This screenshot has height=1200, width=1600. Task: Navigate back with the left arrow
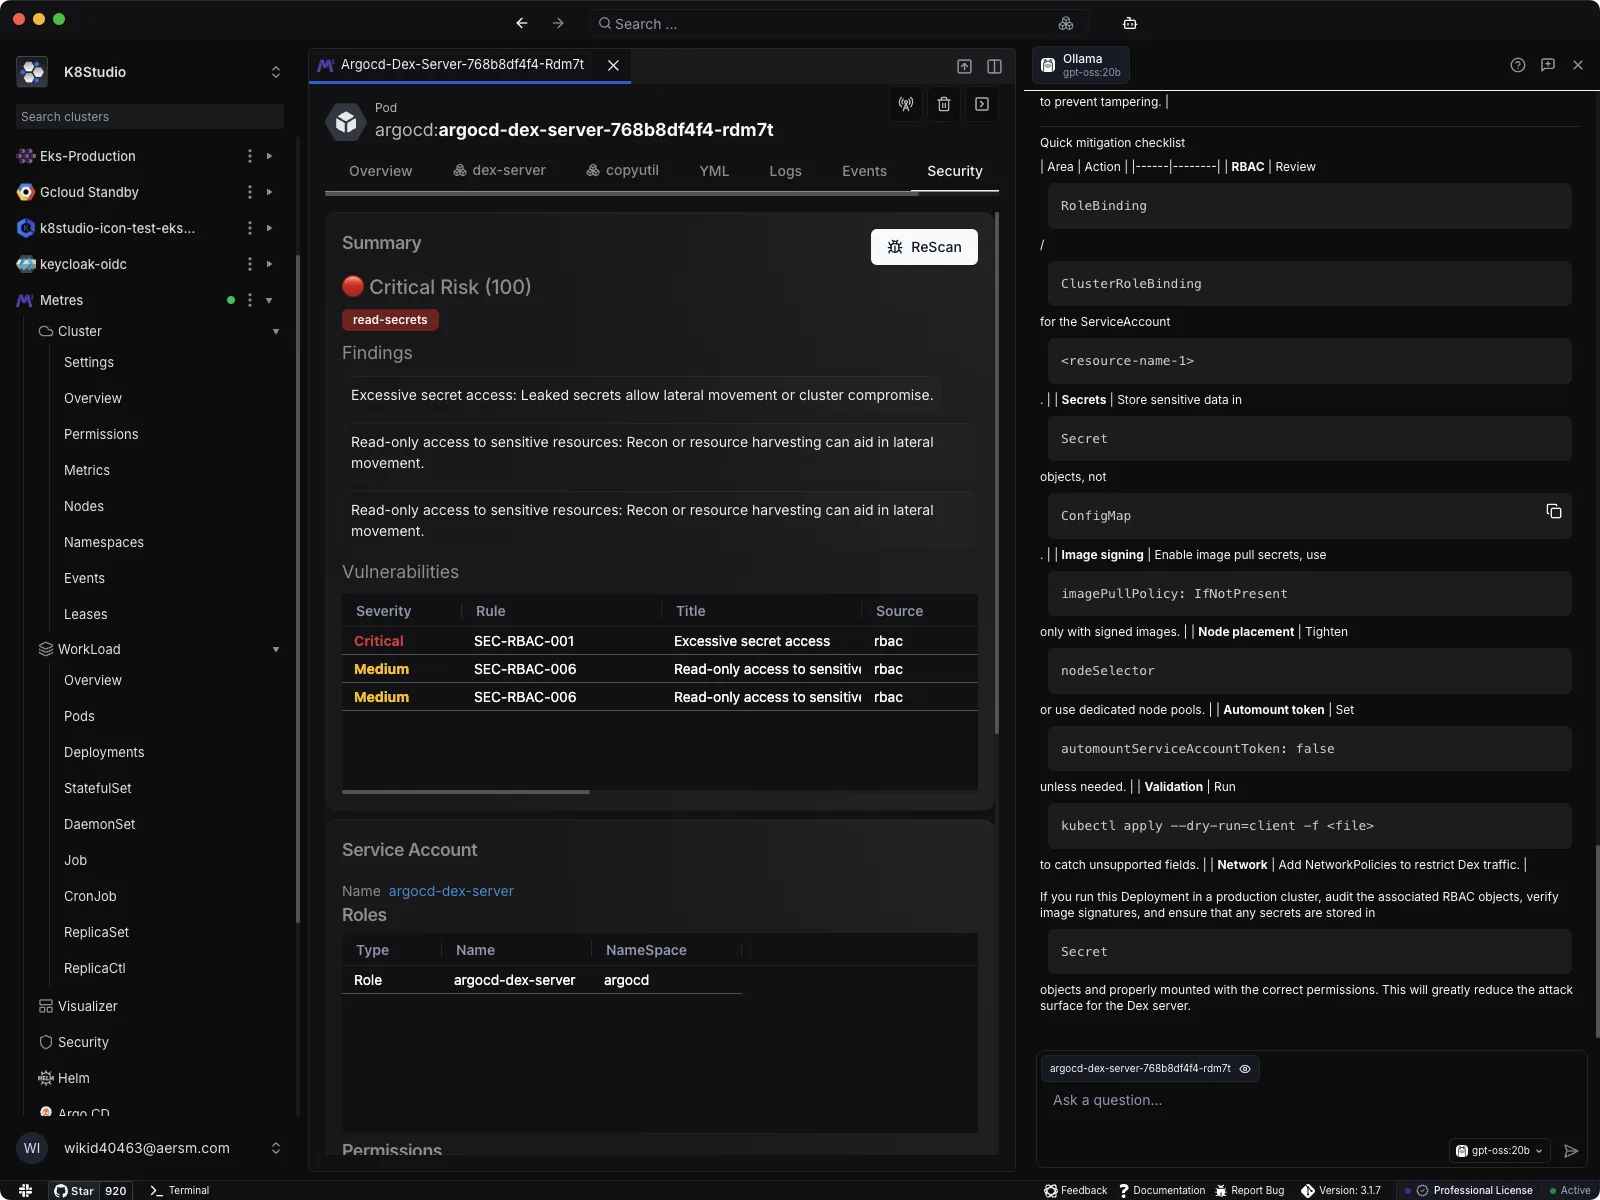click(522, 23)
